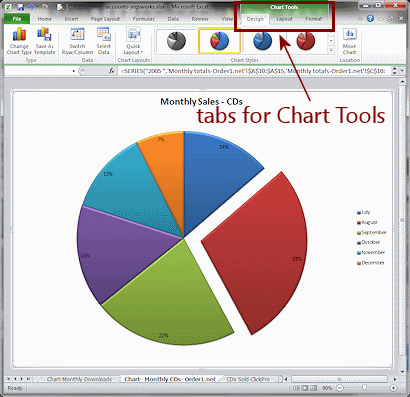410x397 pixels.
Task: Switch to Page Break Preview in status bar
Action: point(313,388)
